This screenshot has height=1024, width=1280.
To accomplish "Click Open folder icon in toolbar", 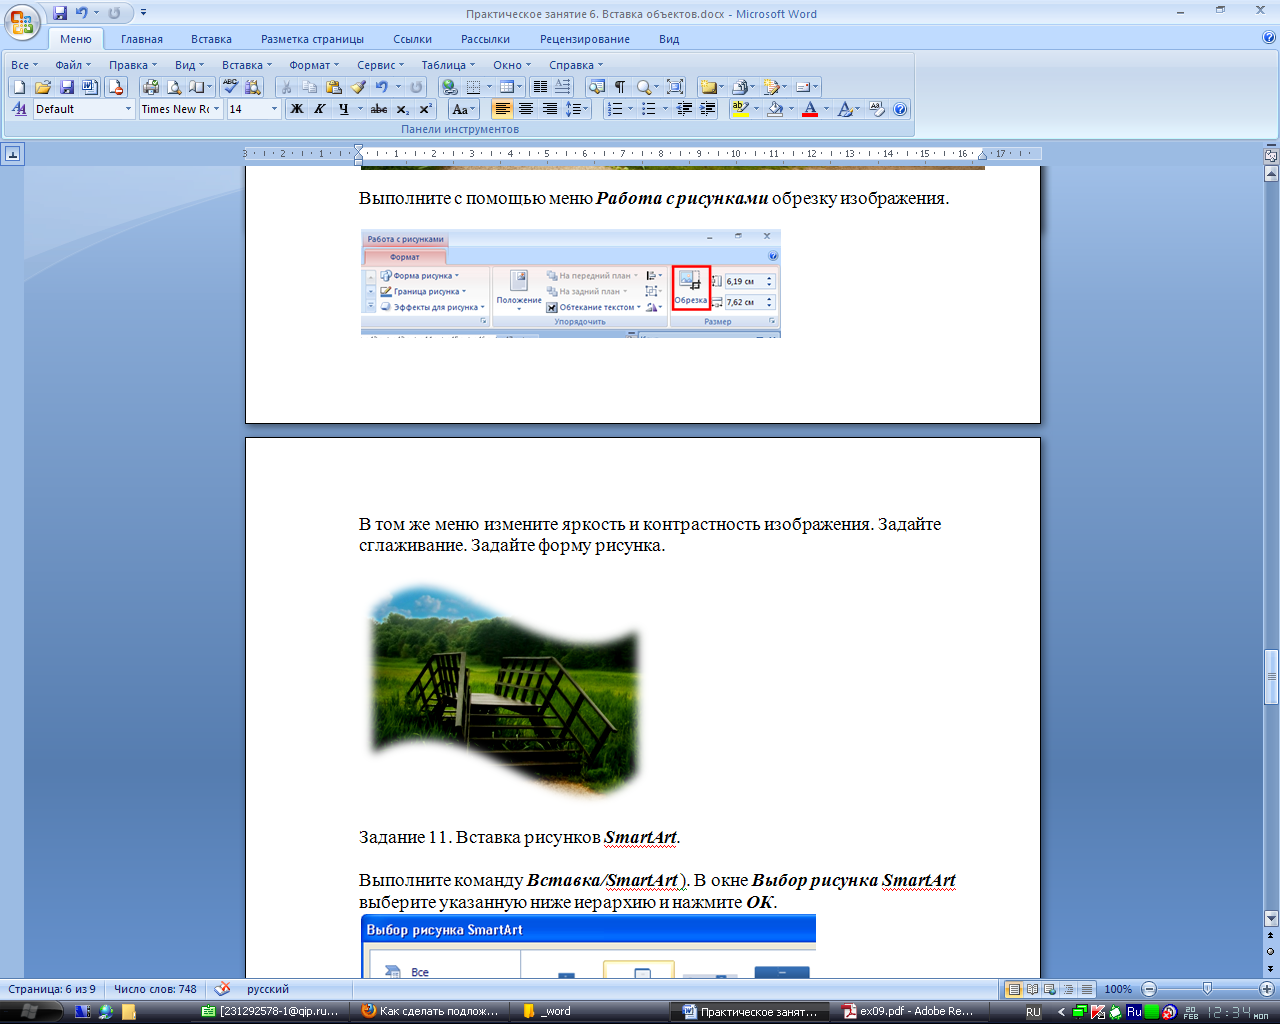I will click(x=42, y=87).
